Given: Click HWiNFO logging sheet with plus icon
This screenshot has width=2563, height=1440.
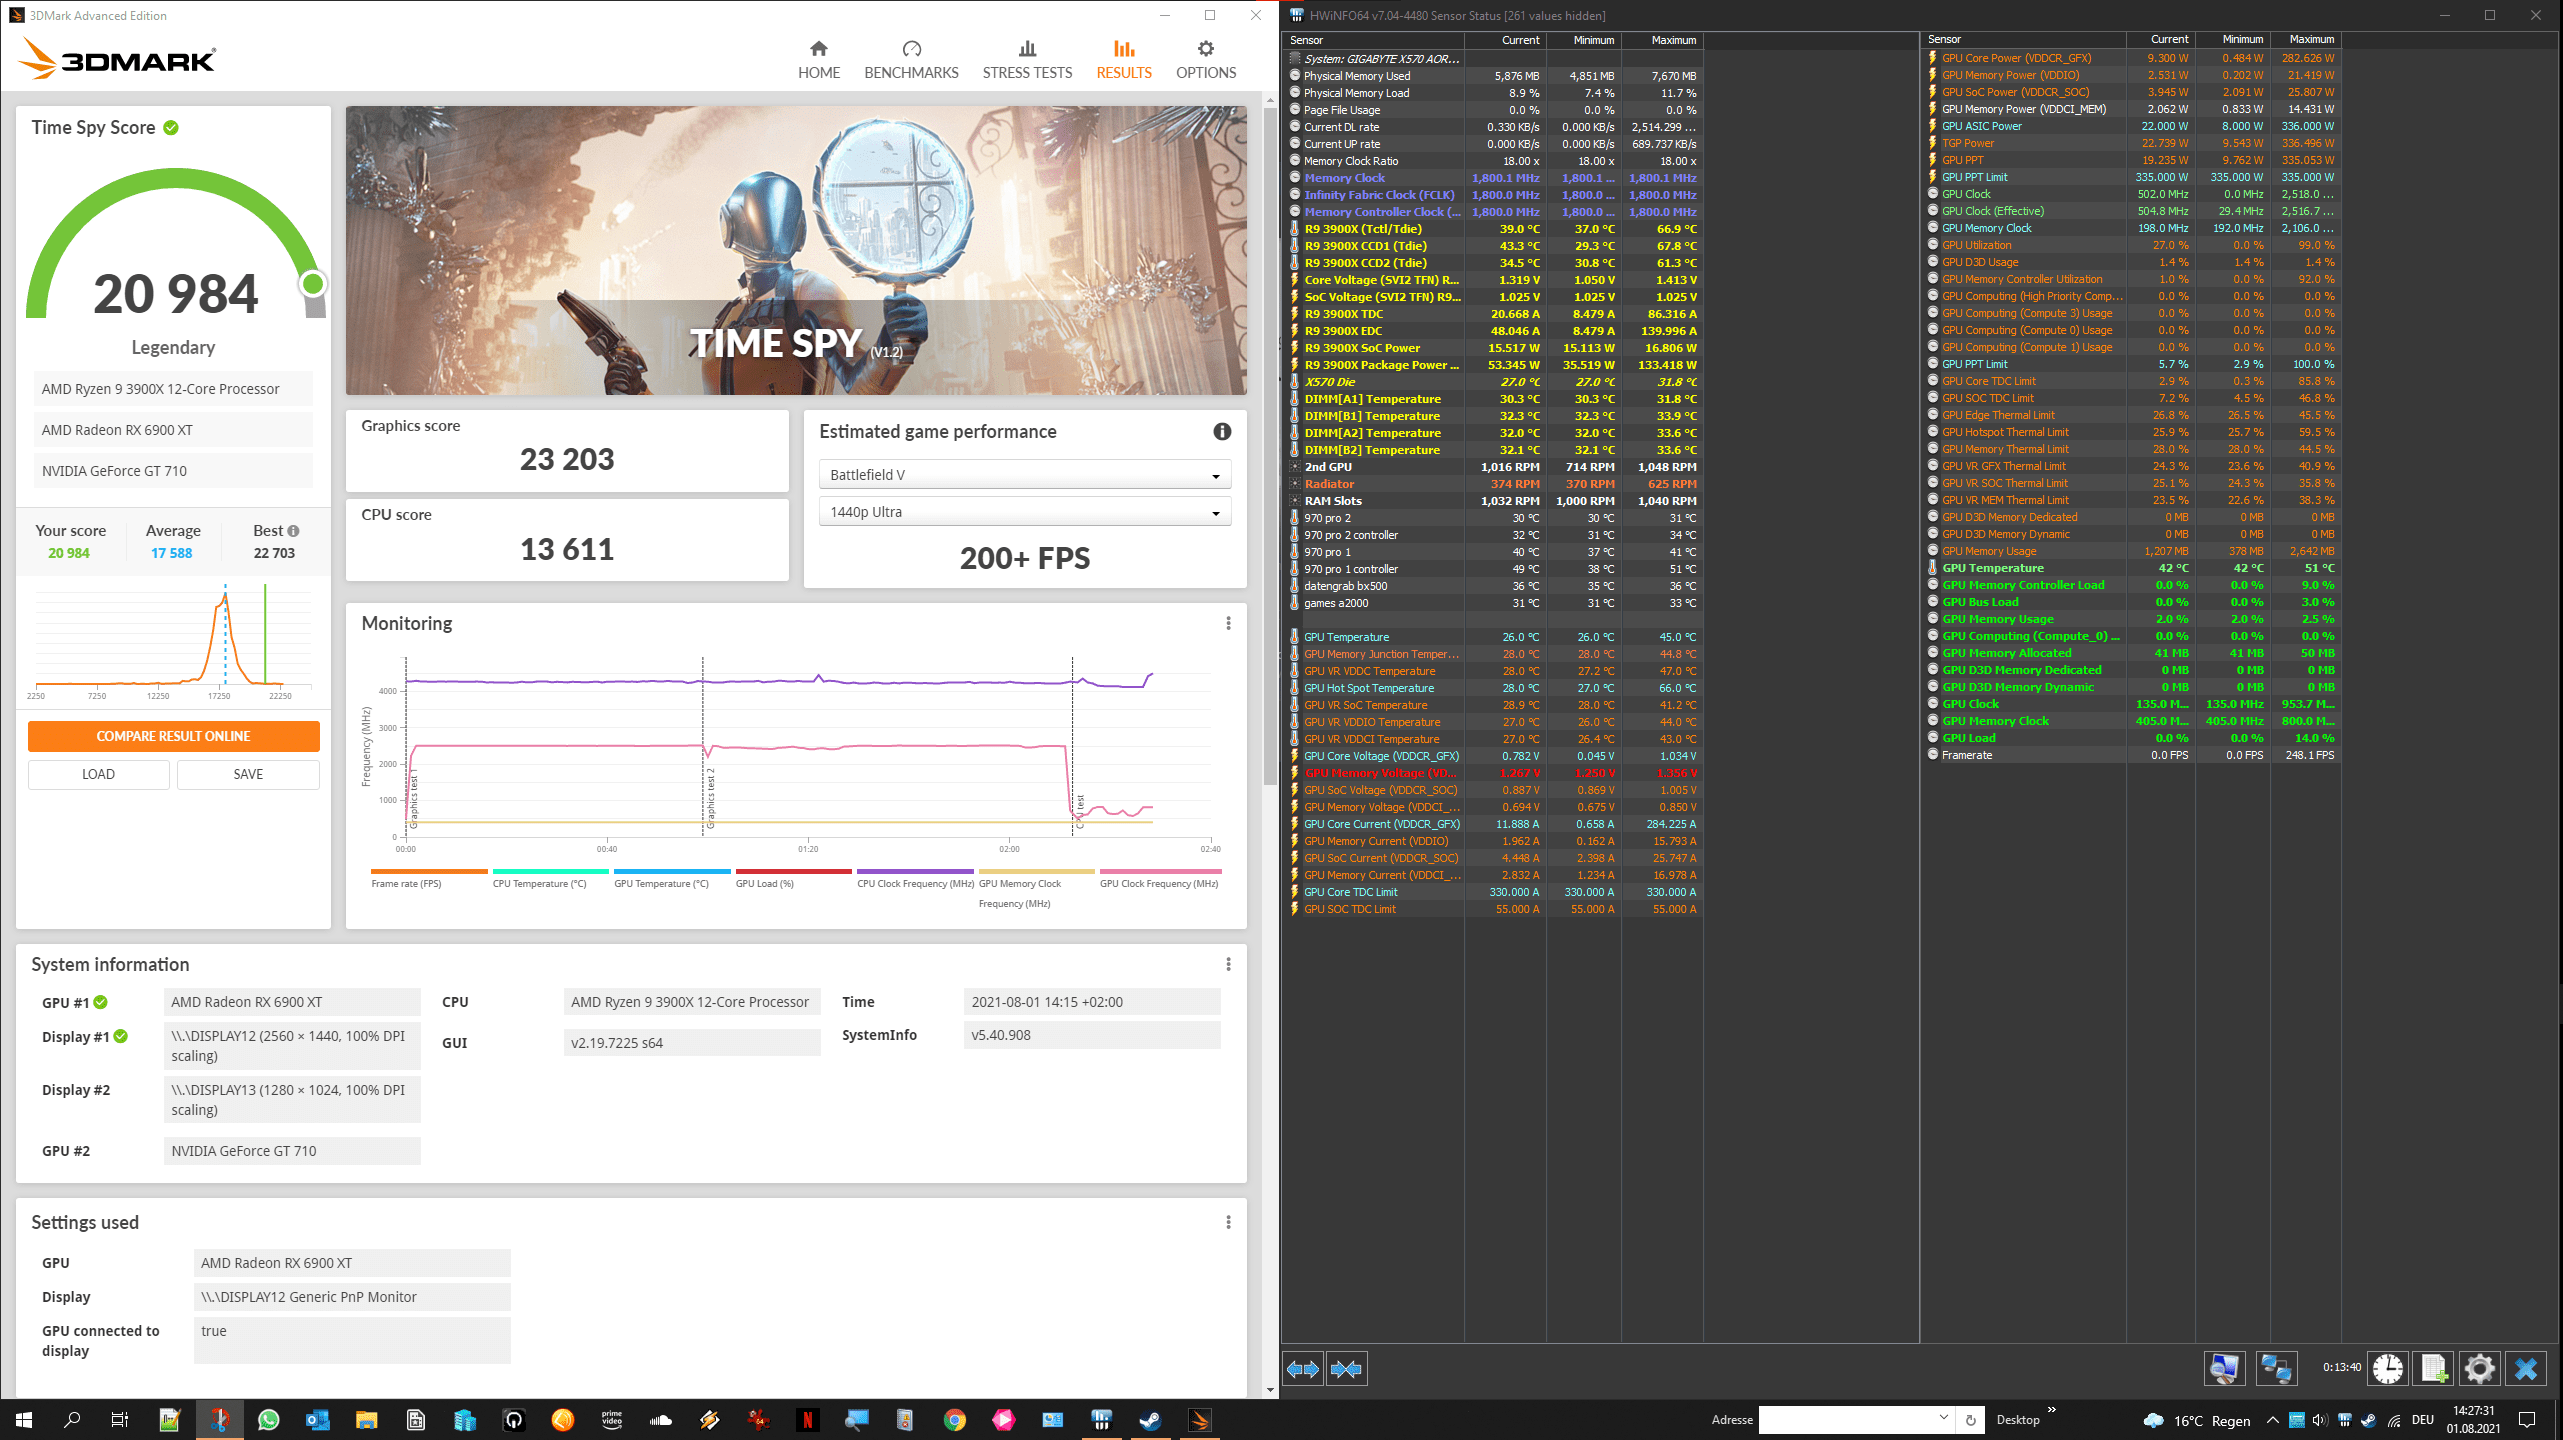Looking at the screenshot, I should (x=2434, y=1368).
